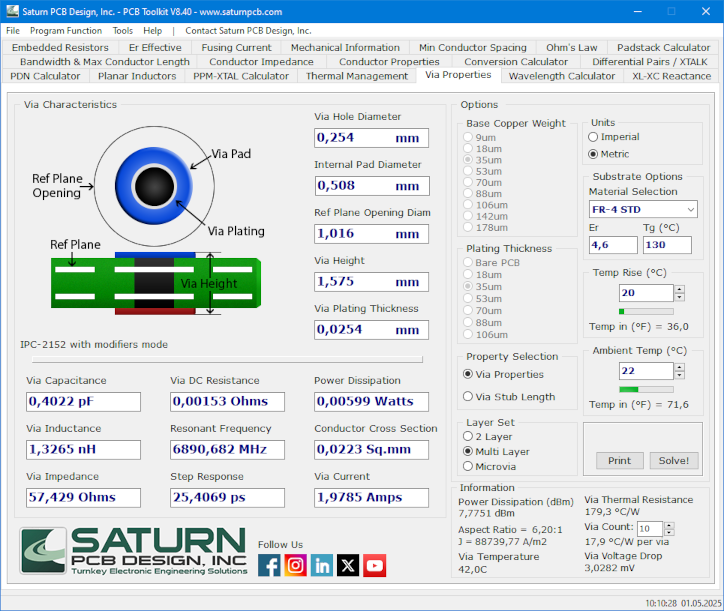Image resolution: width=724 pixels, height=611 pixels.
Task: Increase Ambient Temp with up arrow
Action: [679, 367]
